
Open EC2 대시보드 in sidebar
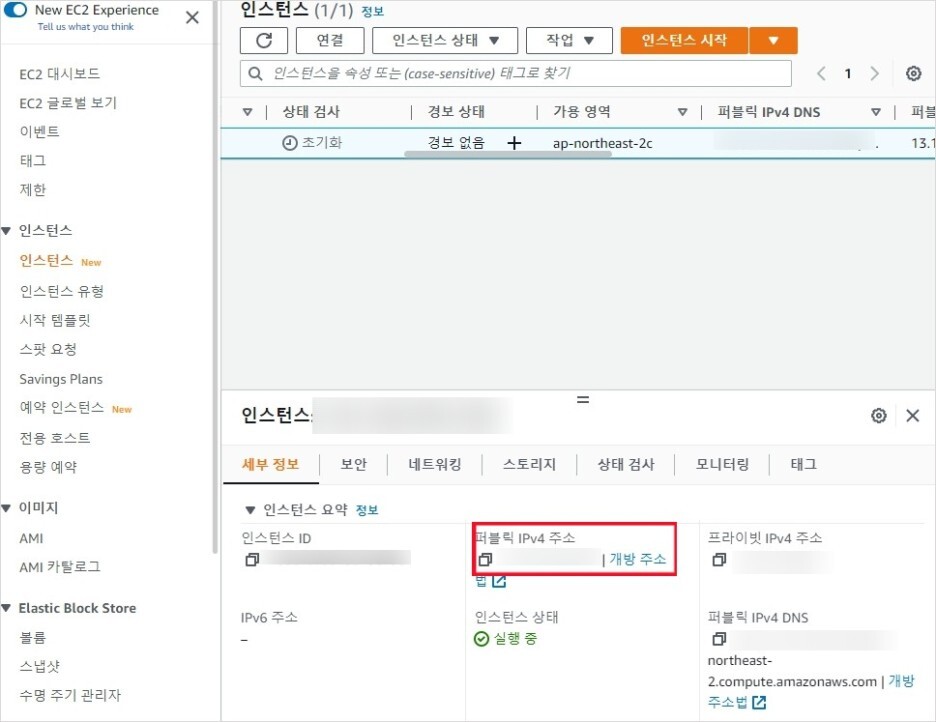[x=60, y=74]
